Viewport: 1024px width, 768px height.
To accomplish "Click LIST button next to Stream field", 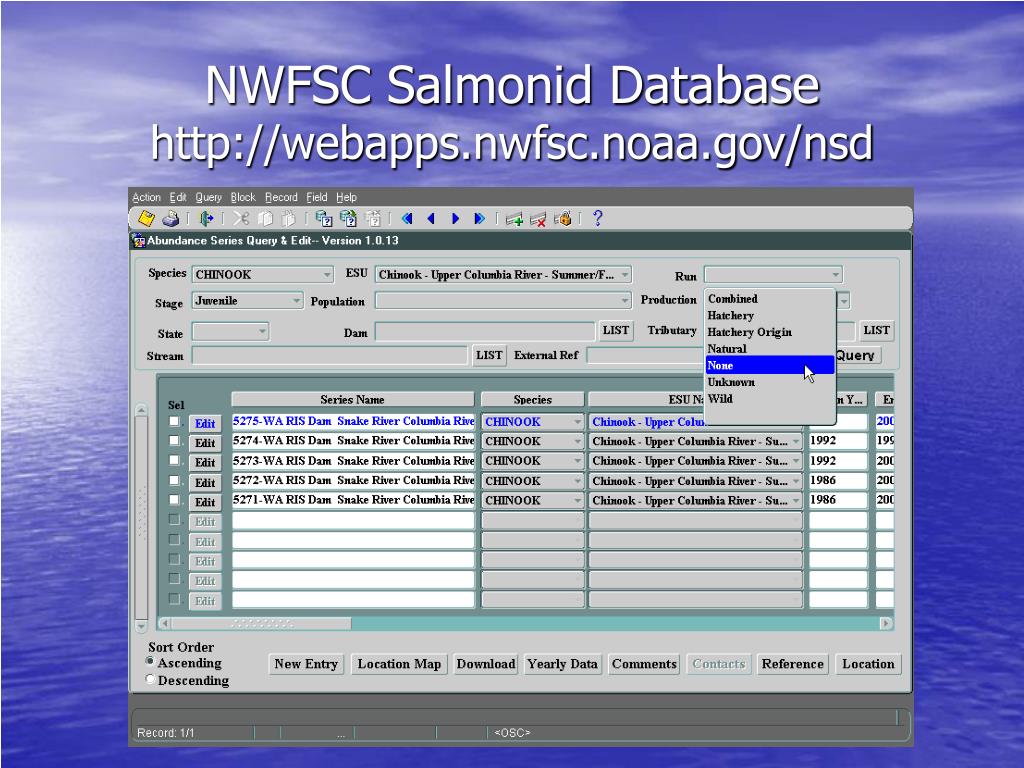I will 489,355.
